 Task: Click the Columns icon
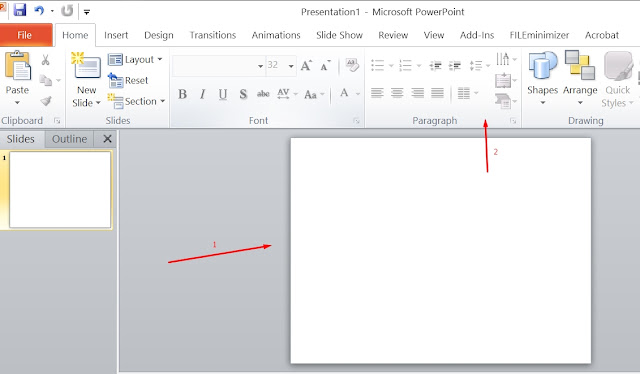464,94
